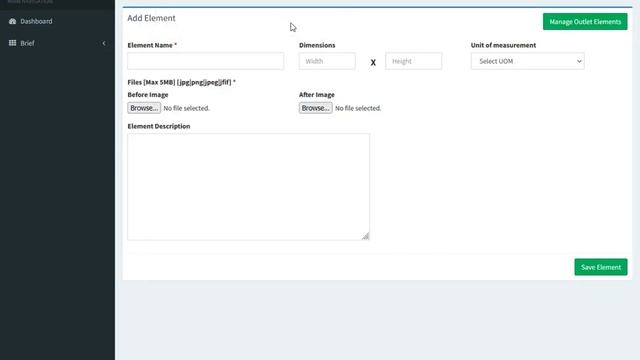This screenshot has height=360, width=640.
Task: Click the Files [Max 5MB] label
Action: tap(182, 82)
